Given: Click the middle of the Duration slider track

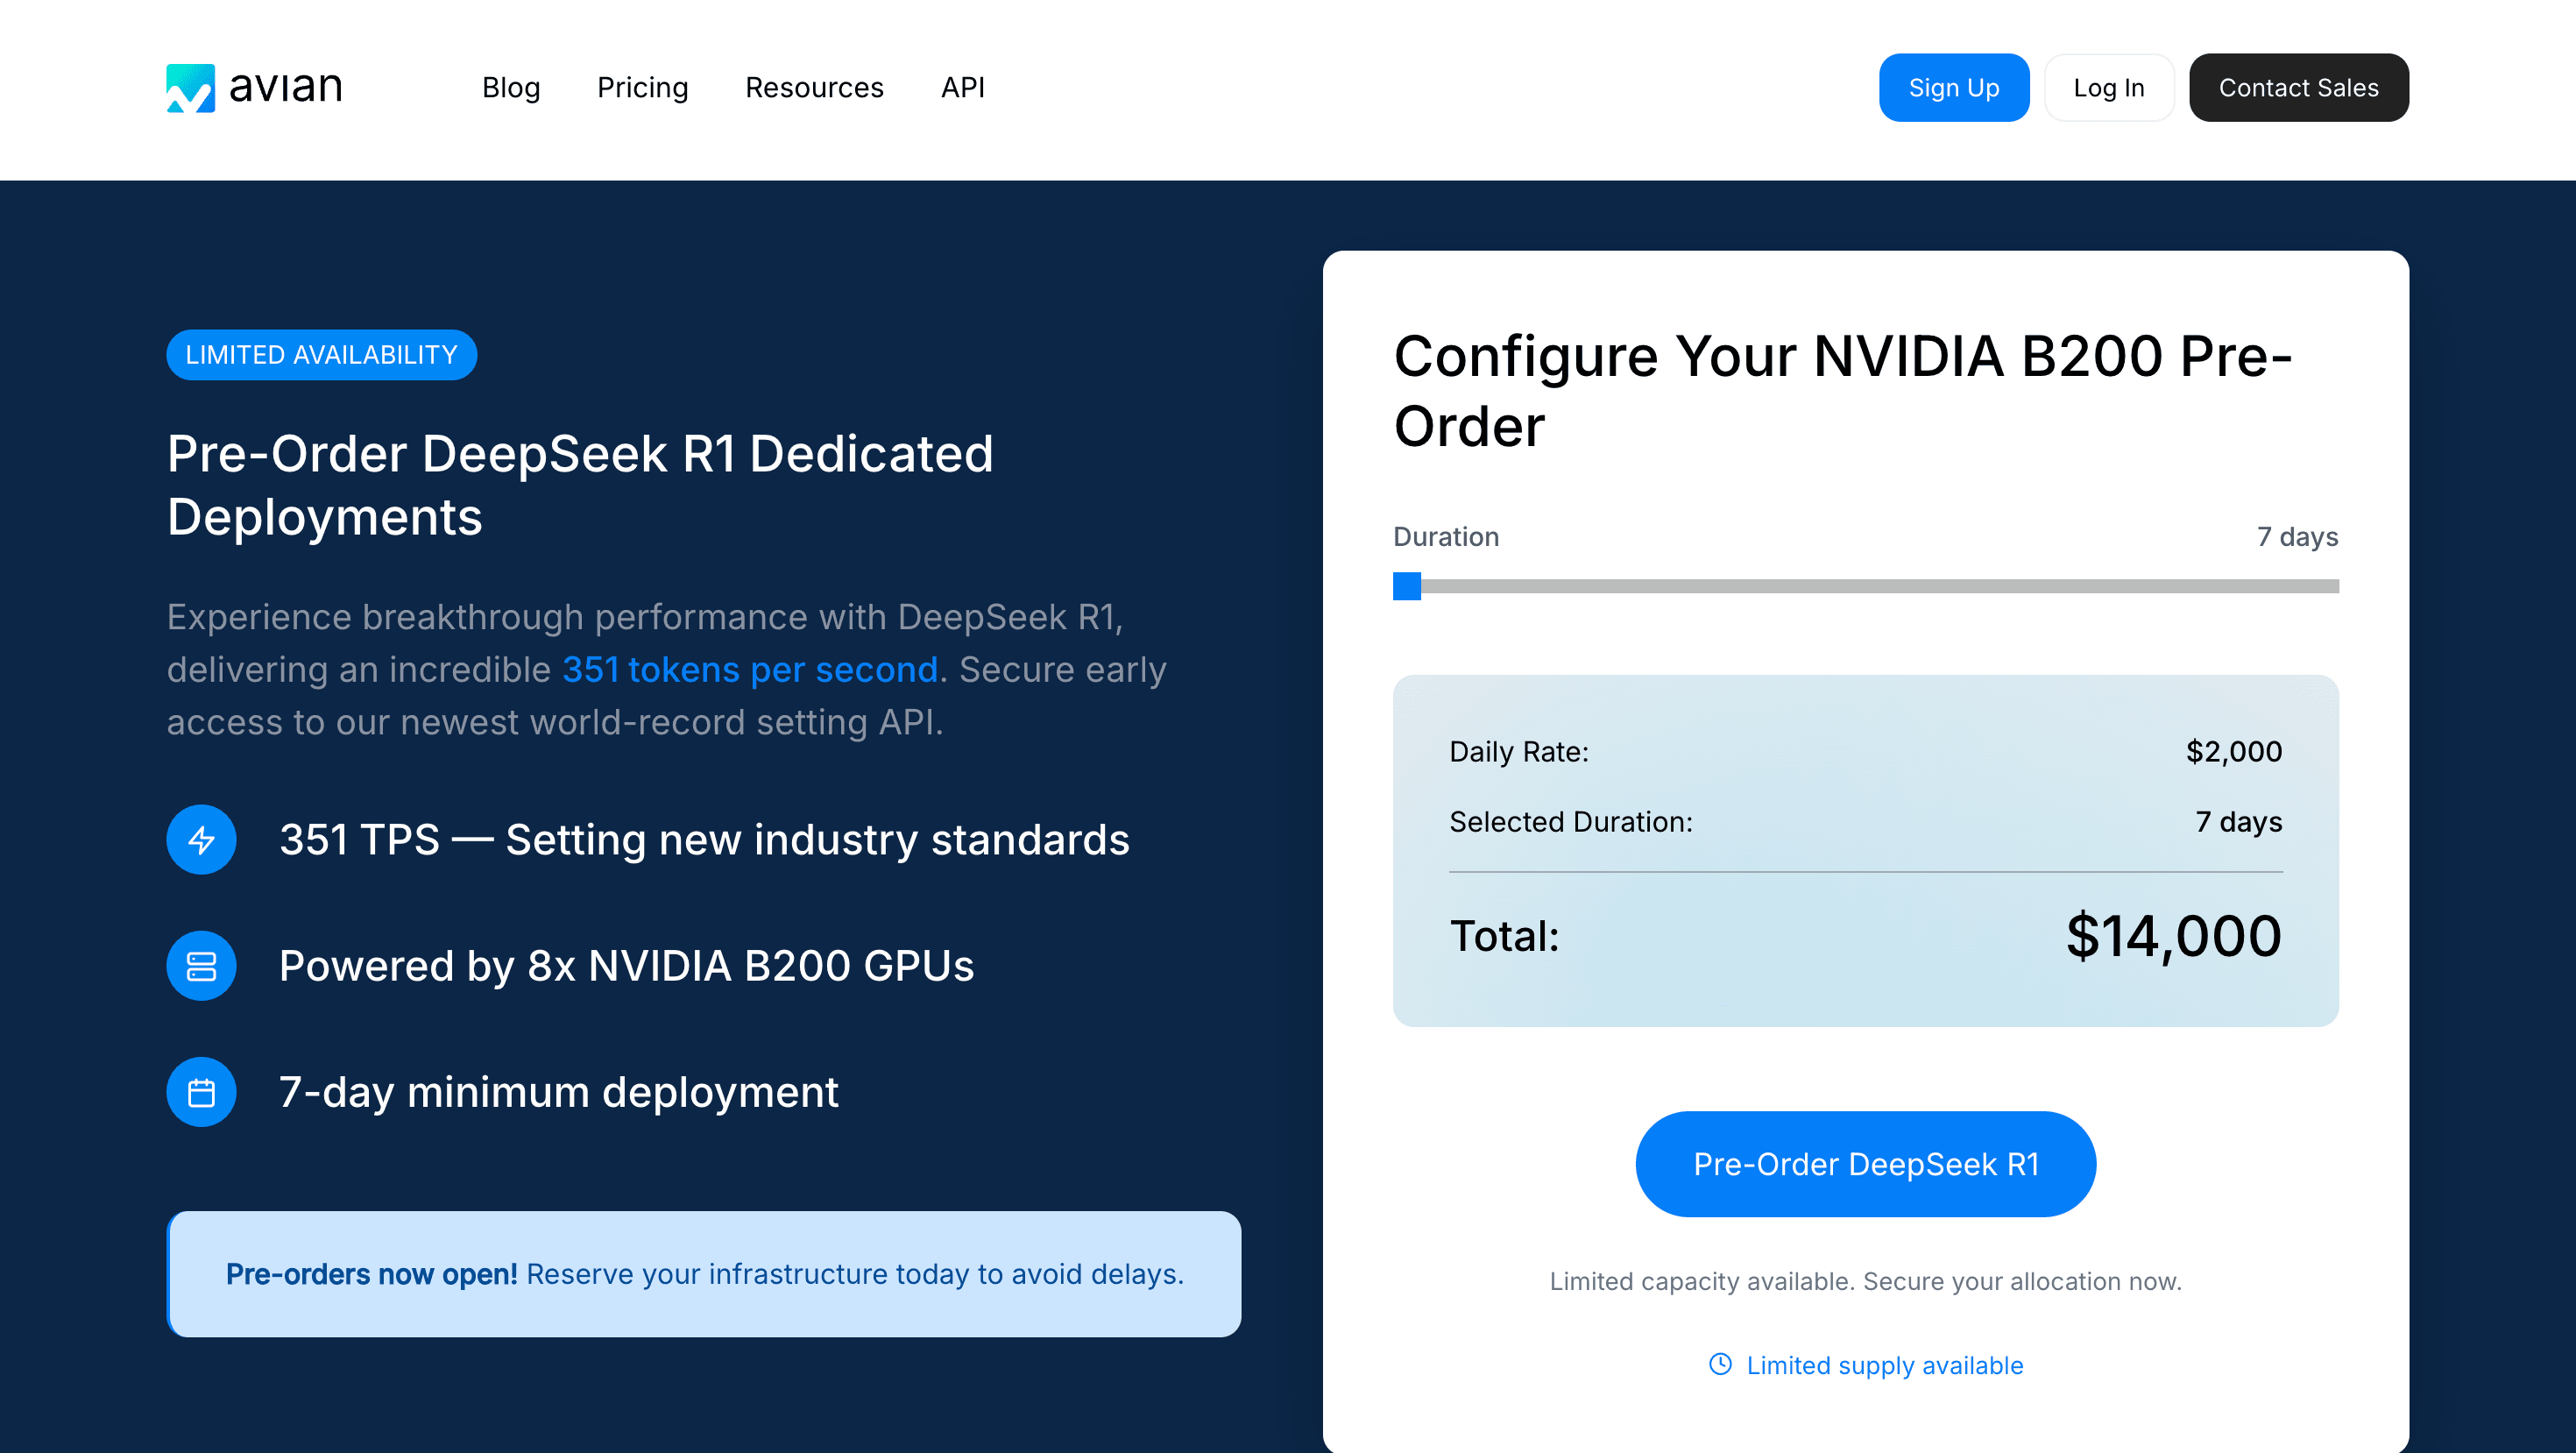Looking at the screenshot, I should [1866, 586].
